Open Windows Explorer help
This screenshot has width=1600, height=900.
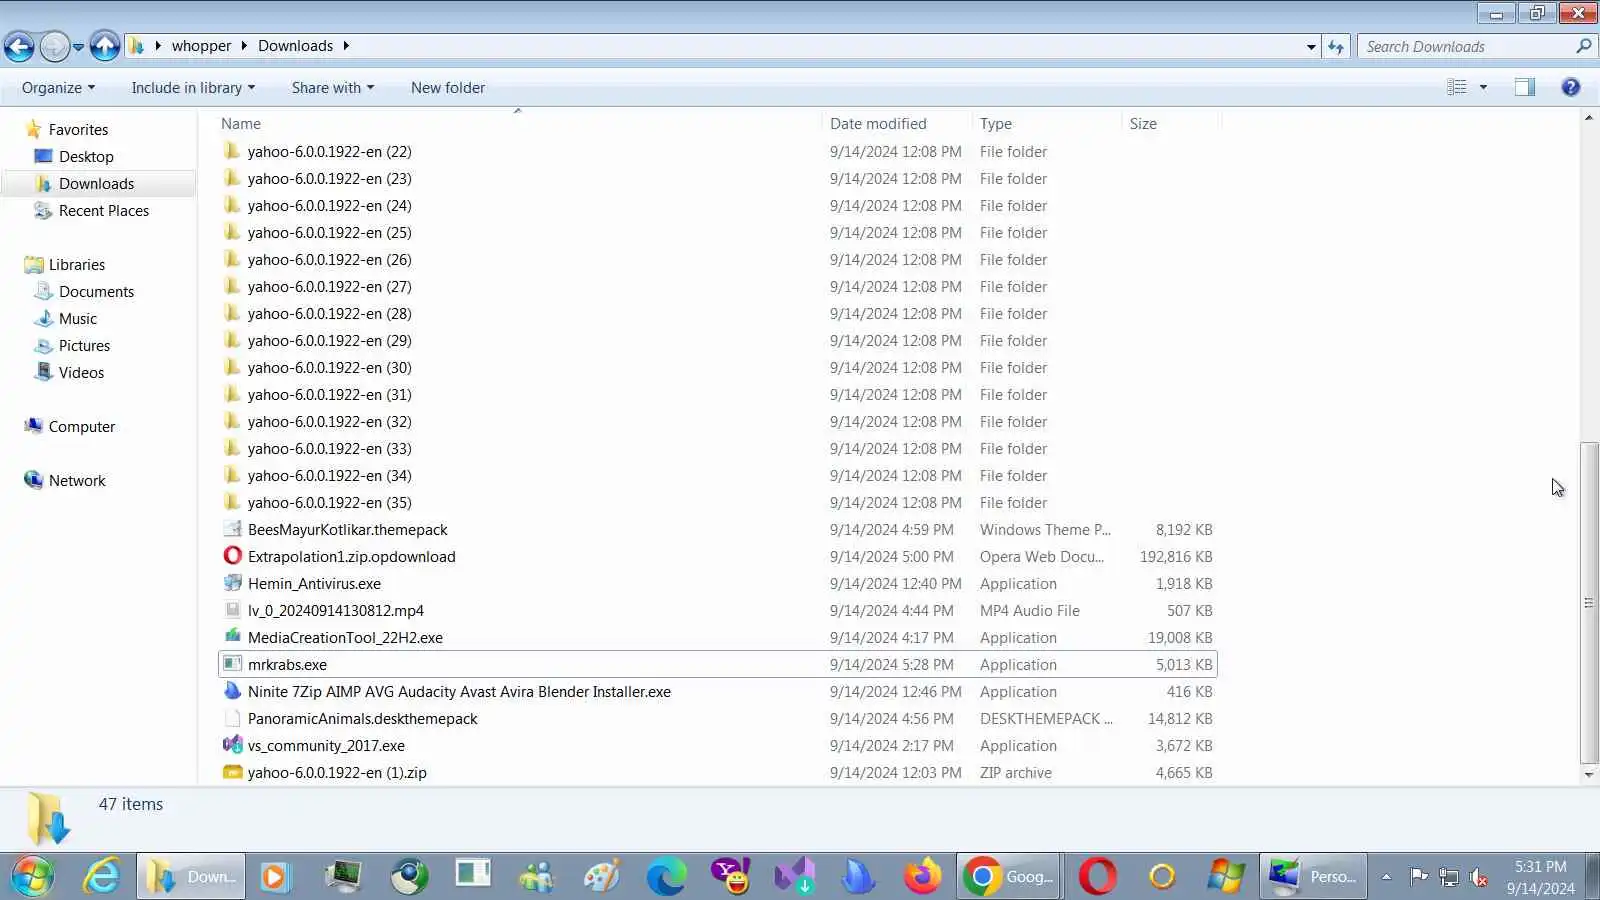point(1571,87)
